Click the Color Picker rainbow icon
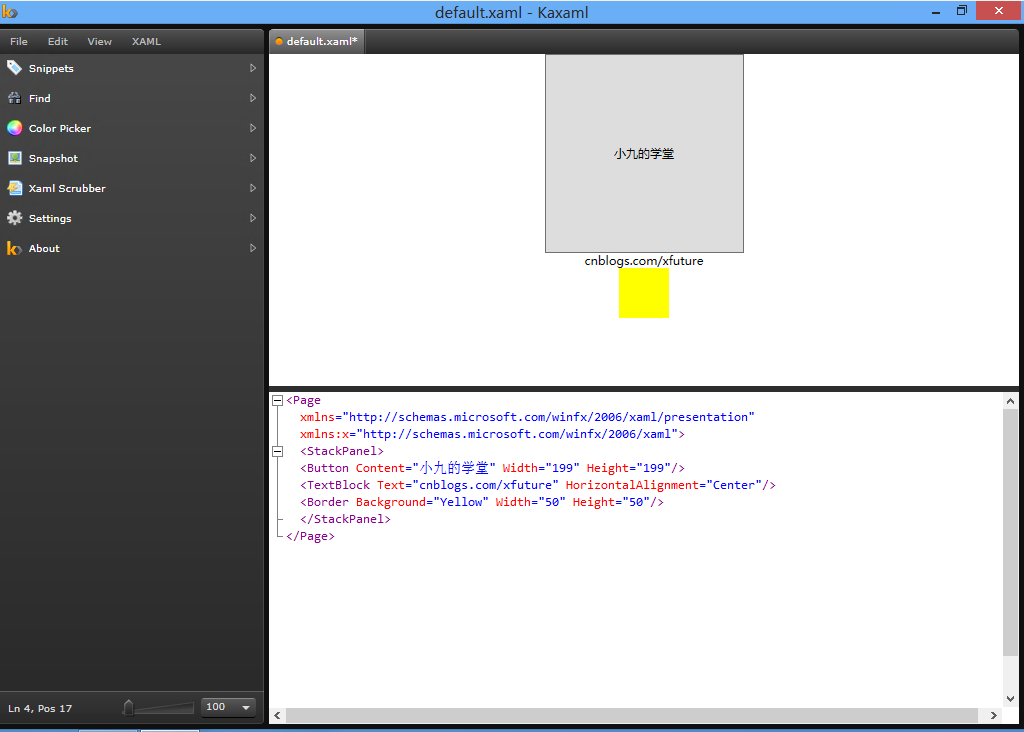 pos(14,128)
